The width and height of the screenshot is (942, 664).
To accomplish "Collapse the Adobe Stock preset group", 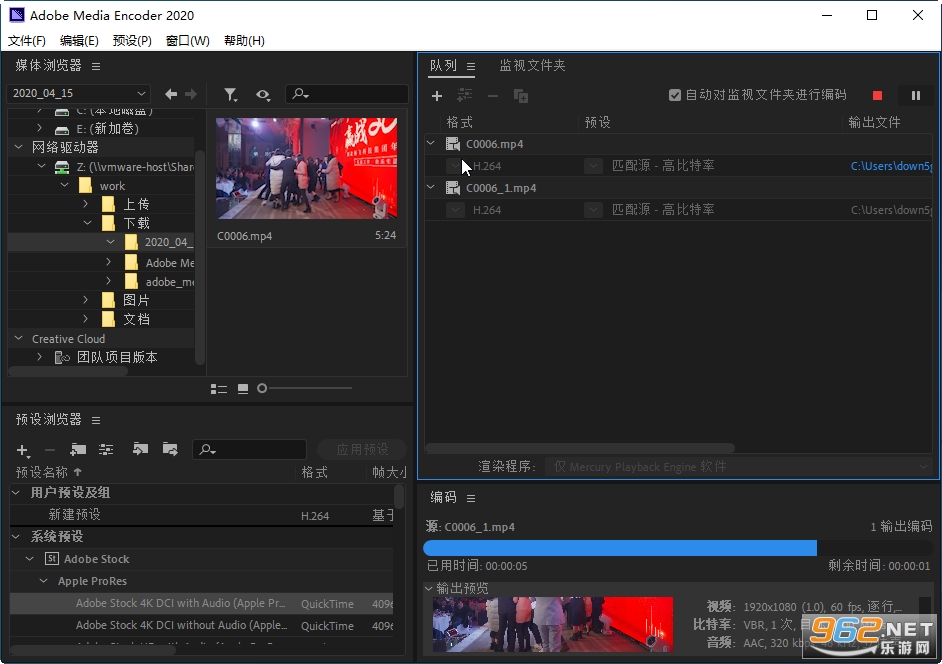I will tap(29, 559).
